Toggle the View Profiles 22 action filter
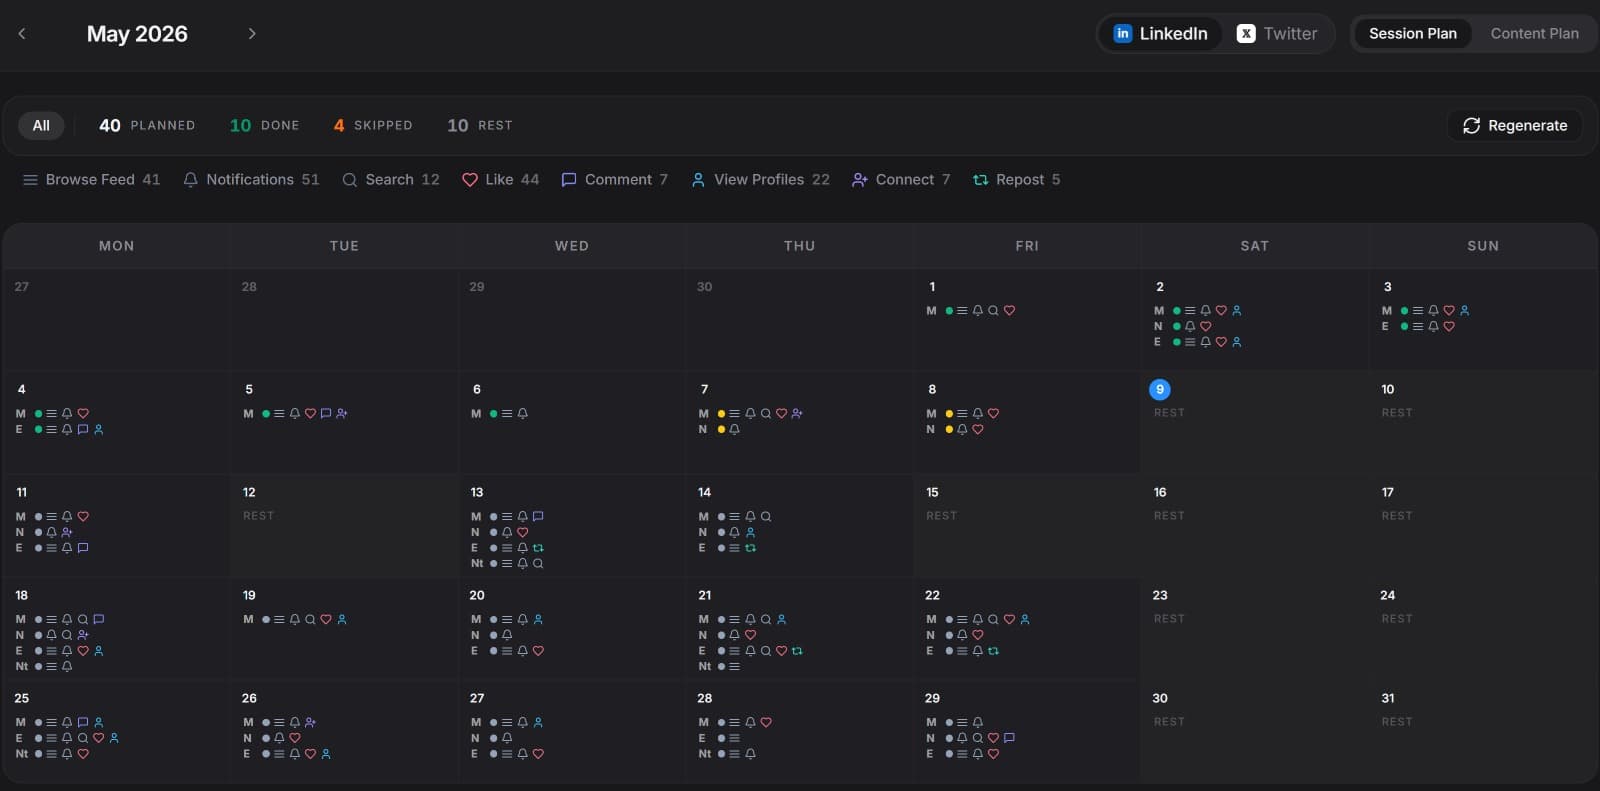The width and height of the screenshot is (1600, 791). (x=760, y=180)
